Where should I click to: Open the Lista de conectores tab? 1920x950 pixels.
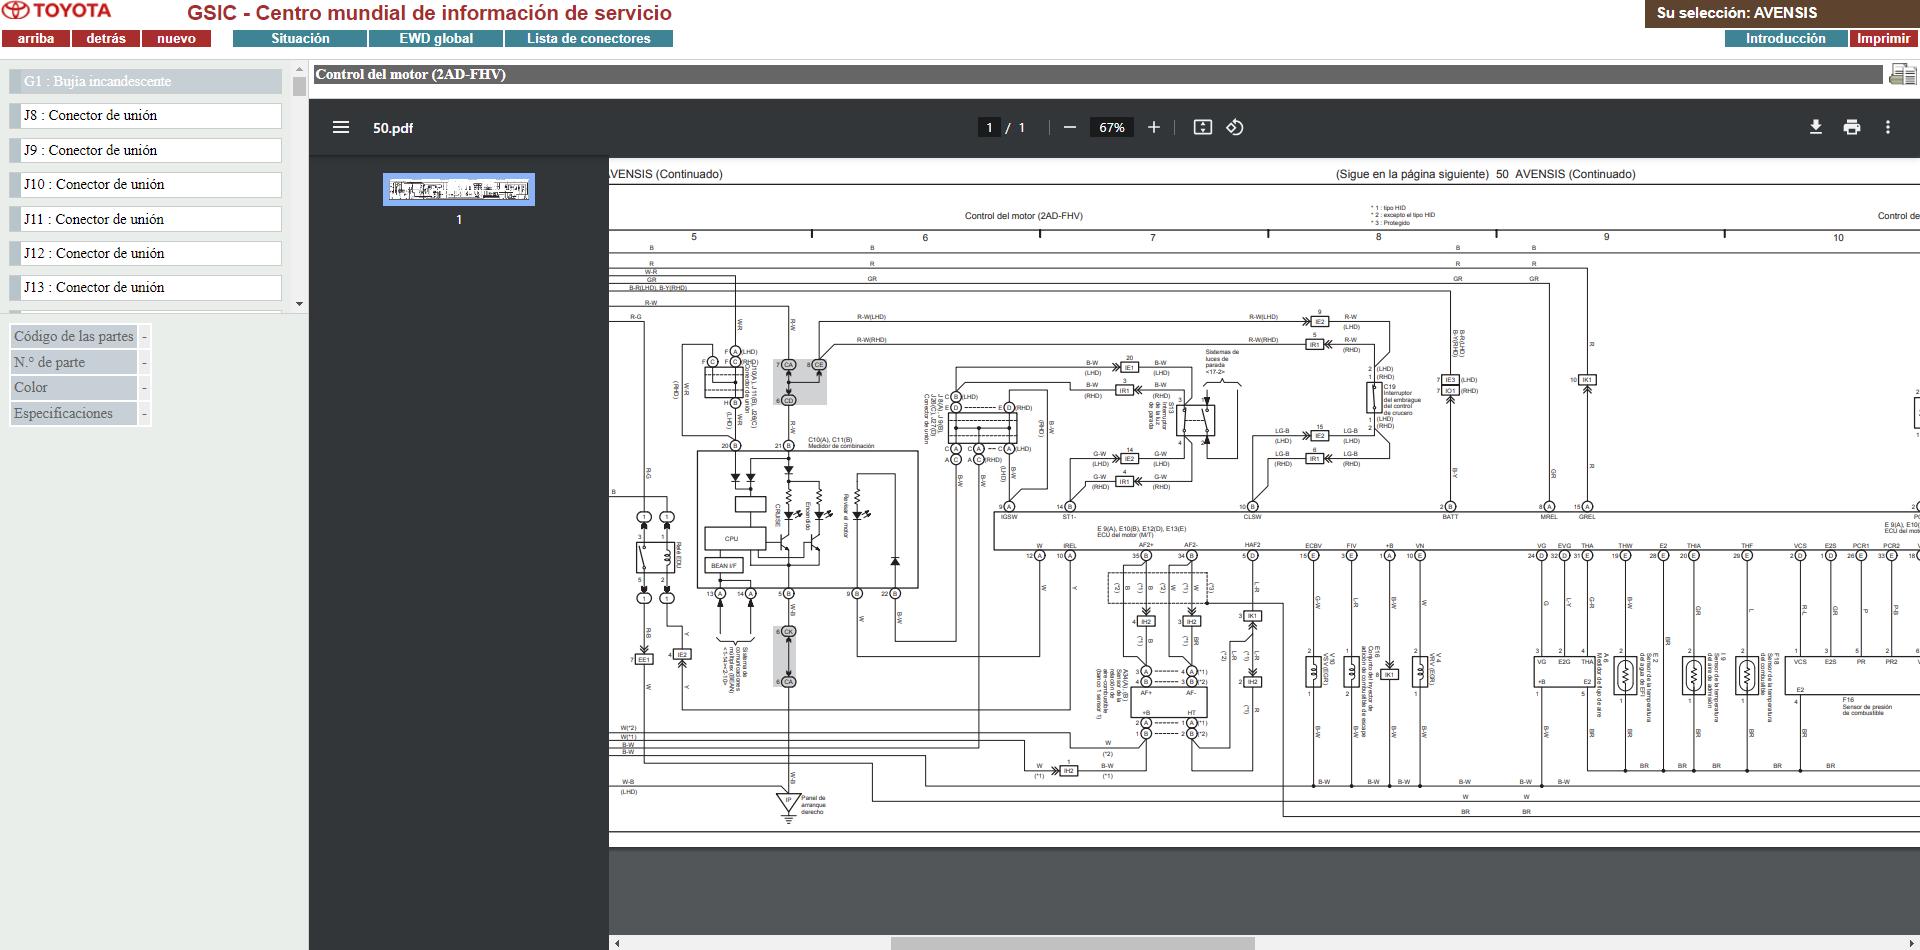coord(588,38)
